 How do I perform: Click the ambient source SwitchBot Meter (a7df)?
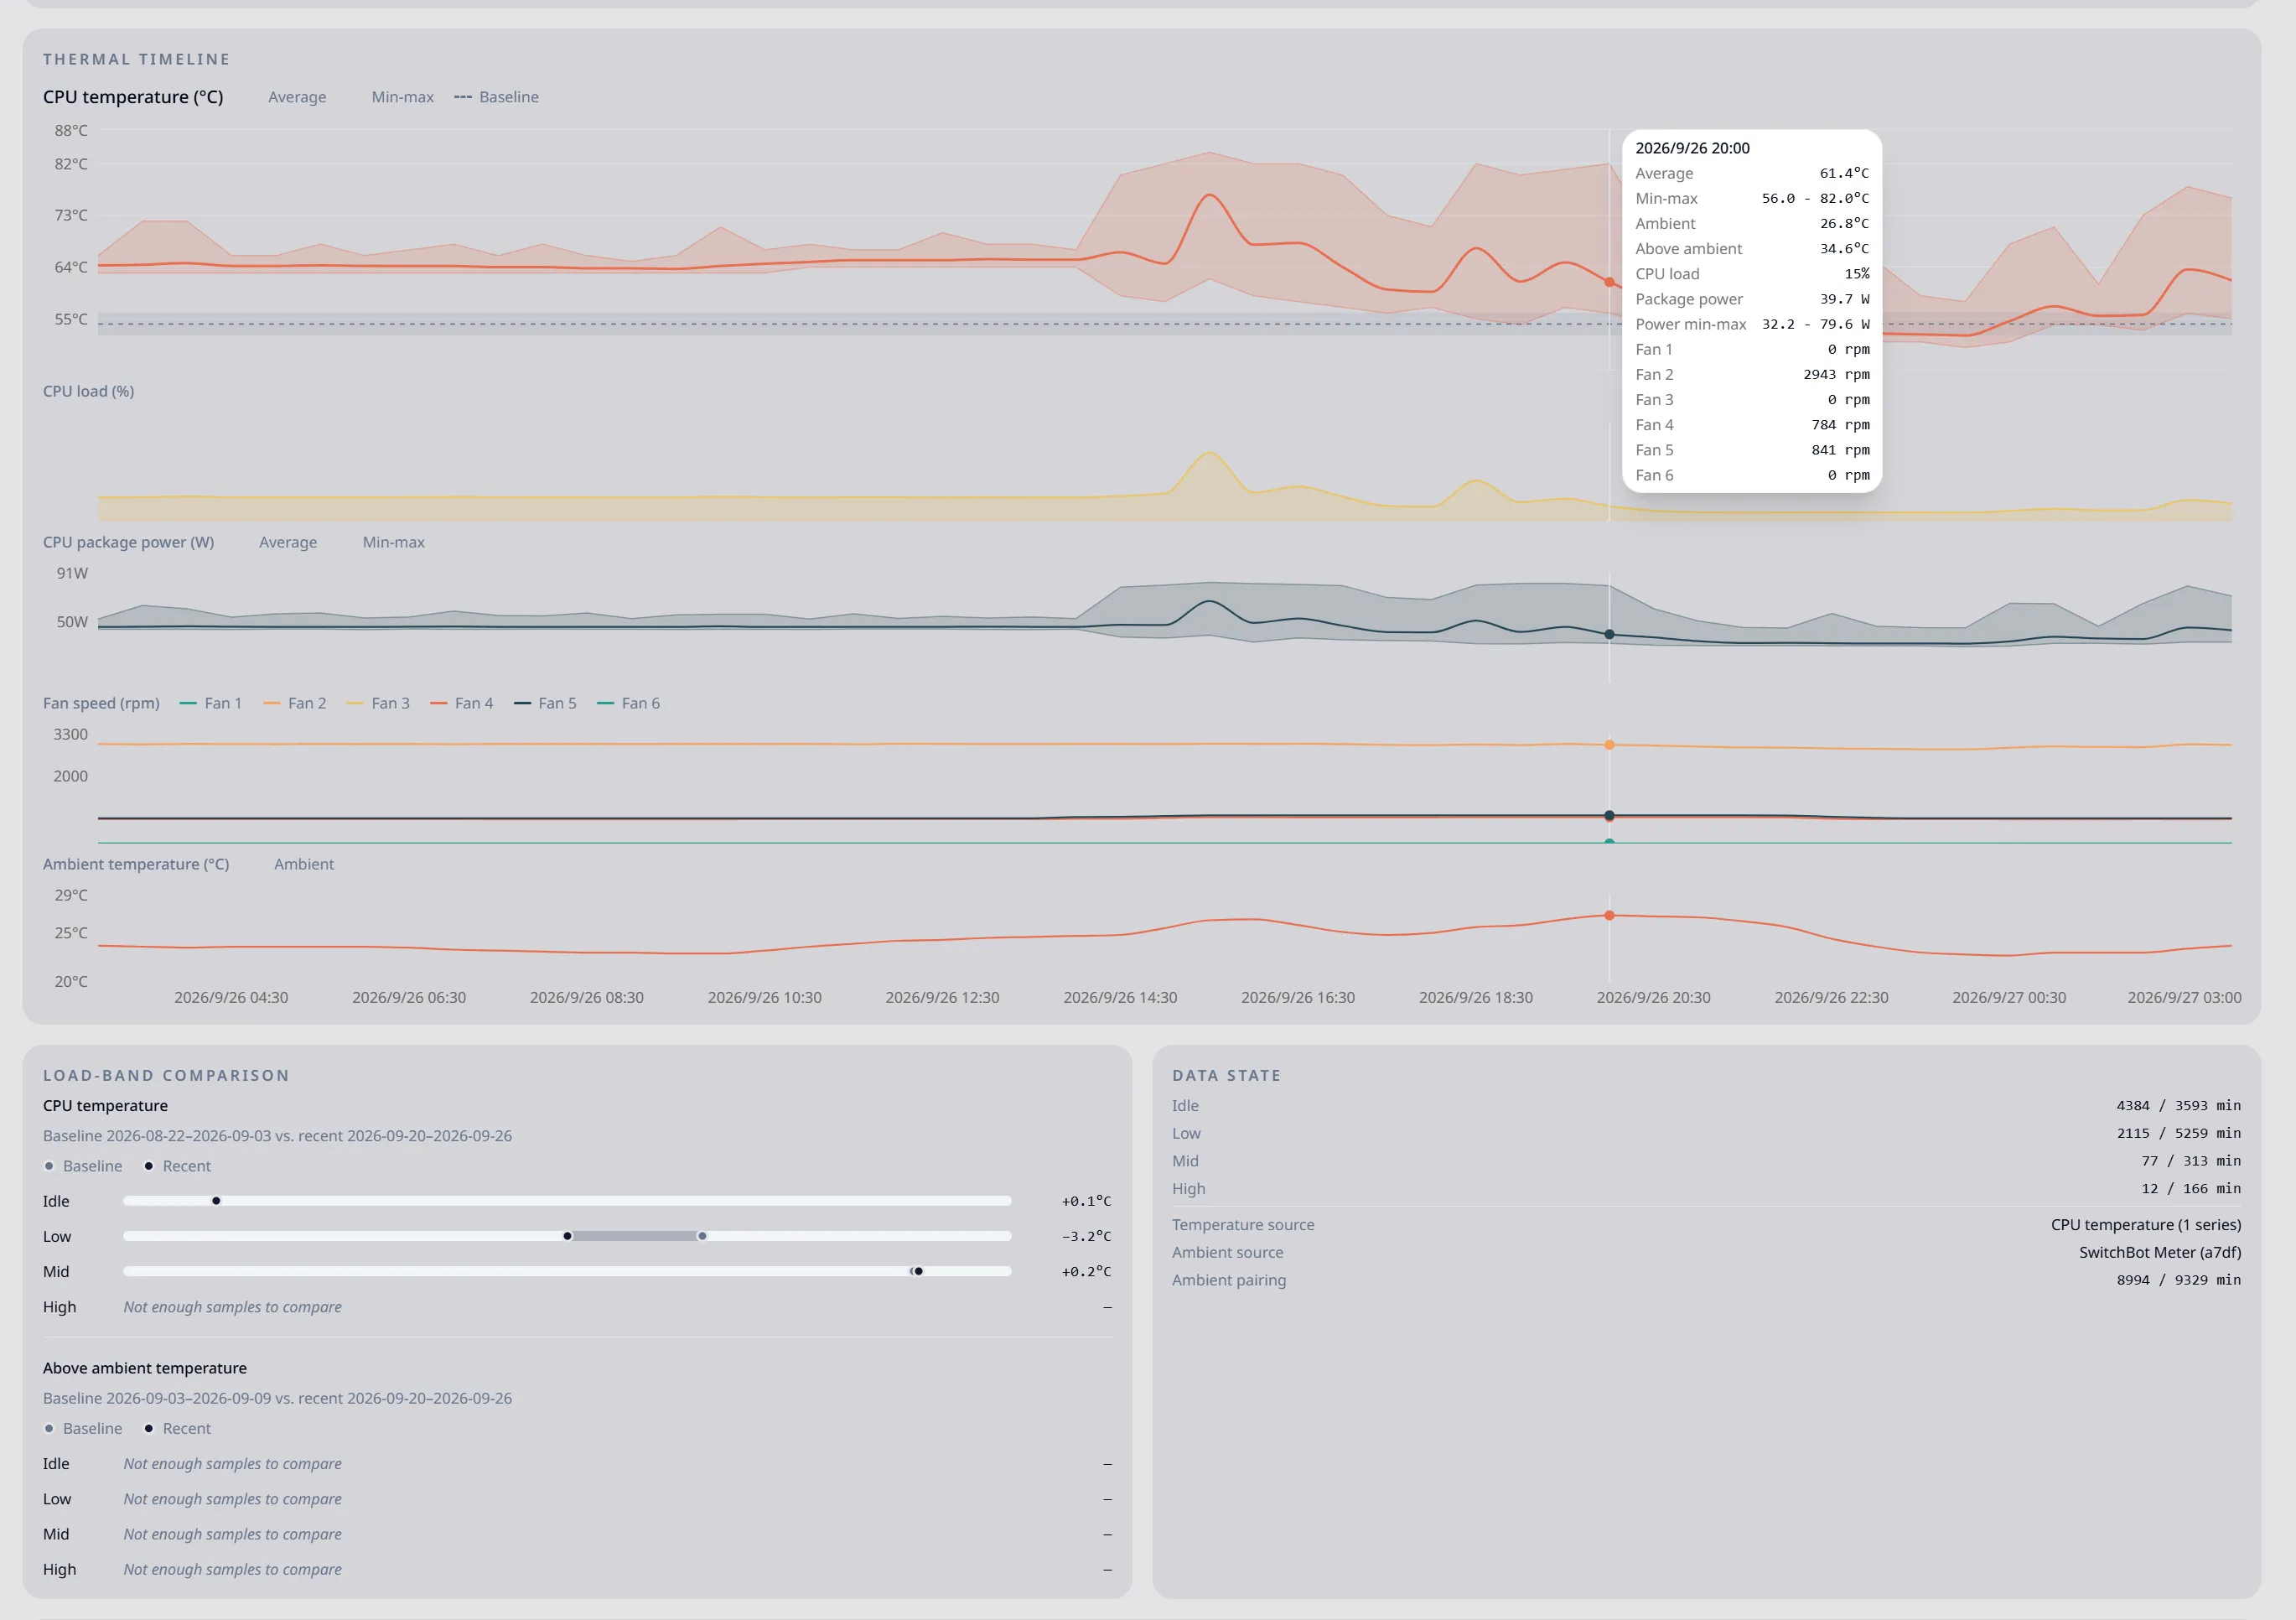tap(2160, 1252)
